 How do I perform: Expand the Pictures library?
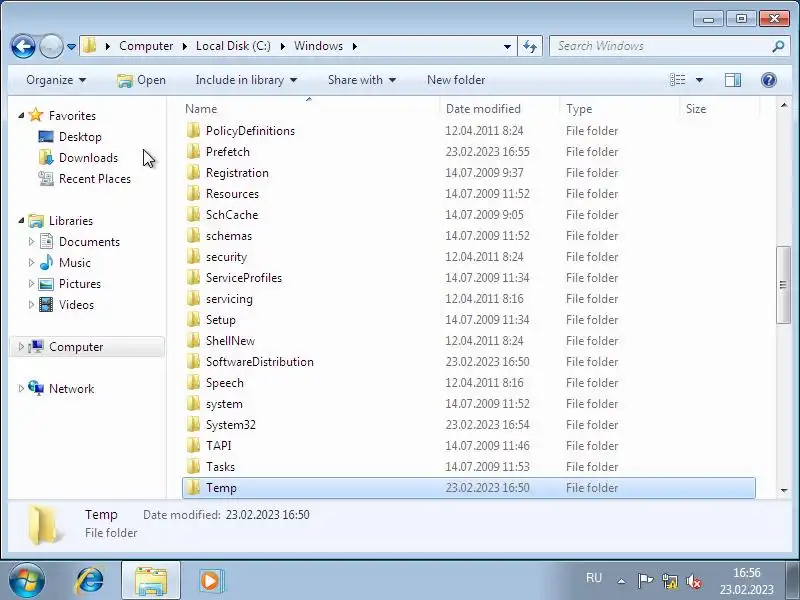click(31, 284)
